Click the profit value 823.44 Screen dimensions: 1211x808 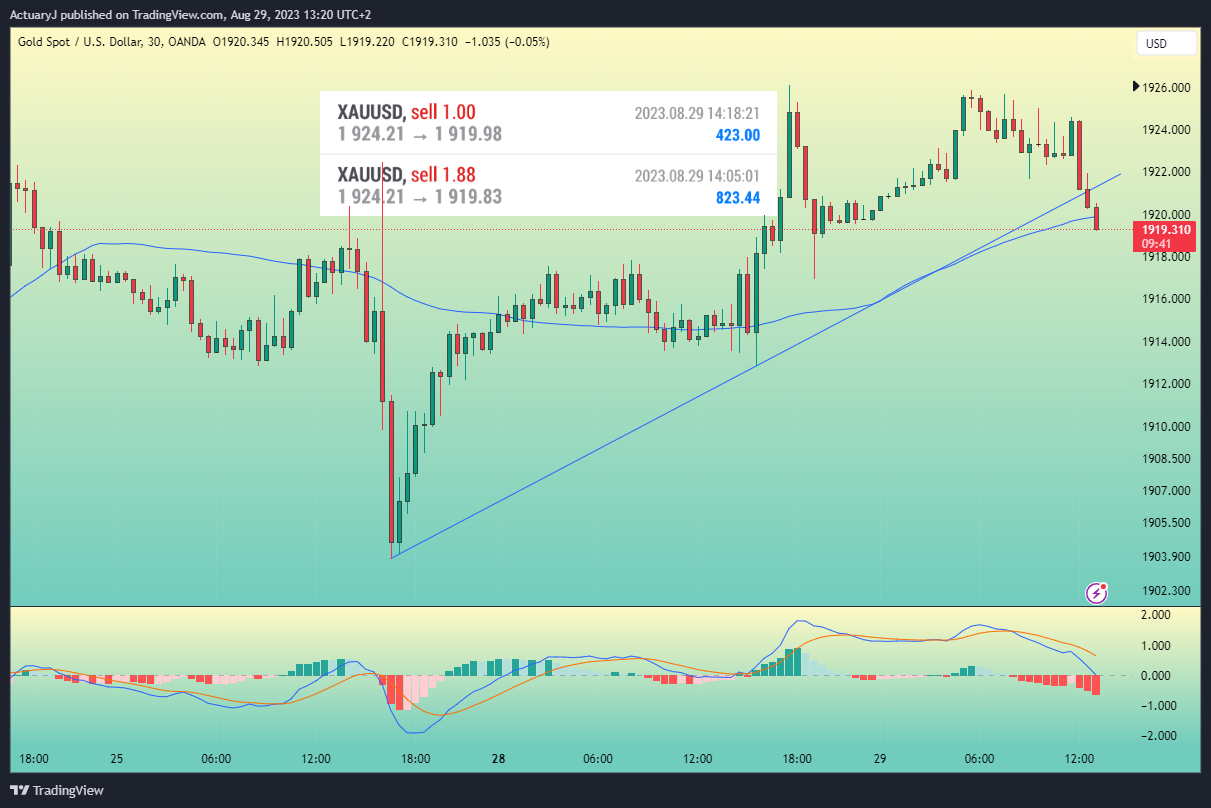tap(738, 198)
